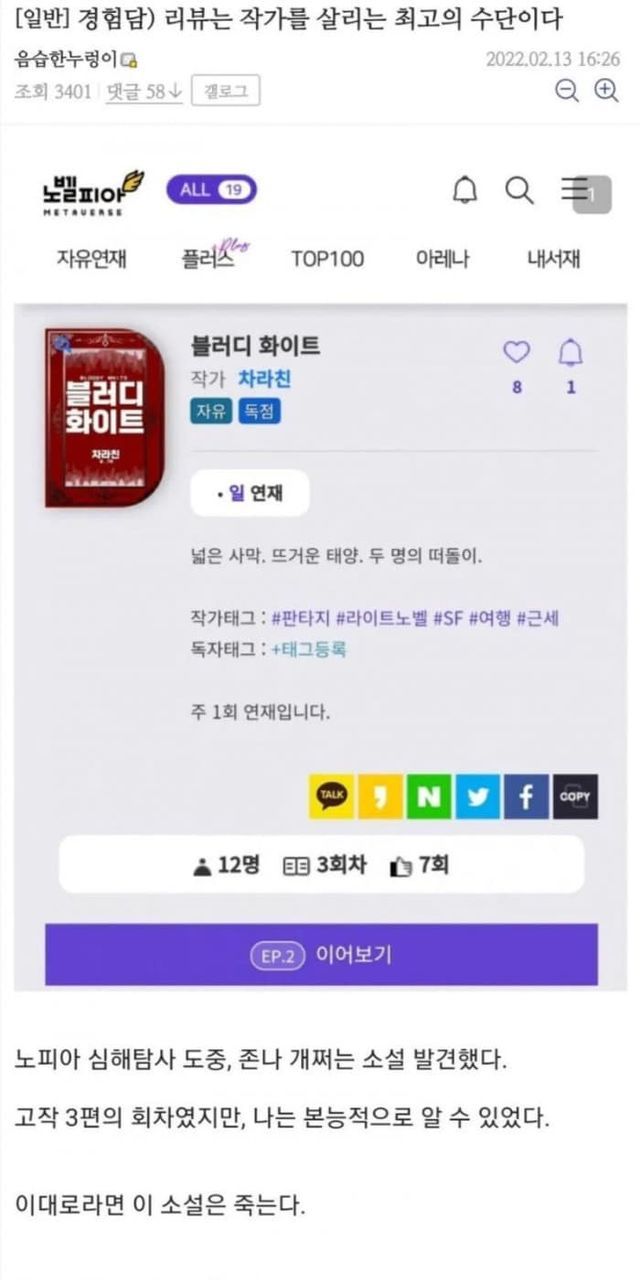Toggle the heart favorite on 블러디 화이트

(x=516, y=352)
